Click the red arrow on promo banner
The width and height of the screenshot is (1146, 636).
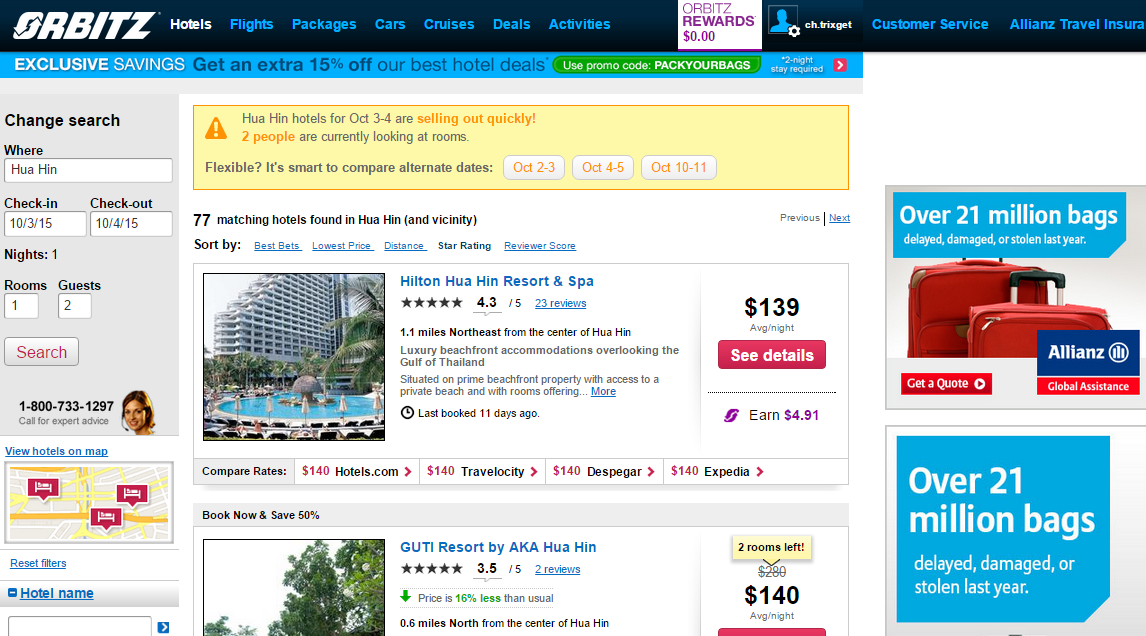pos(840,65)
